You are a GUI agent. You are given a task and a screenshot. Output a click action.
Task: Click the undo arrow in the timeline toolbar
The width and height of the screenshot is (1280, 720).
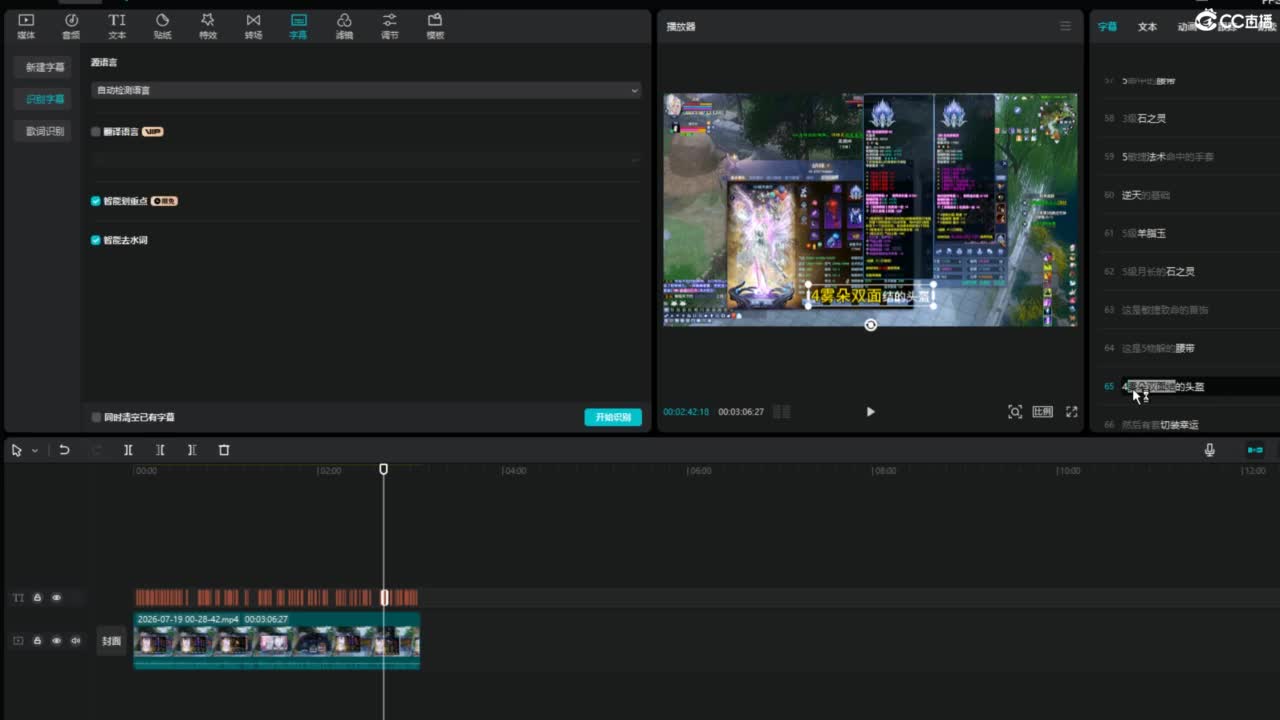tap(64, 450)
